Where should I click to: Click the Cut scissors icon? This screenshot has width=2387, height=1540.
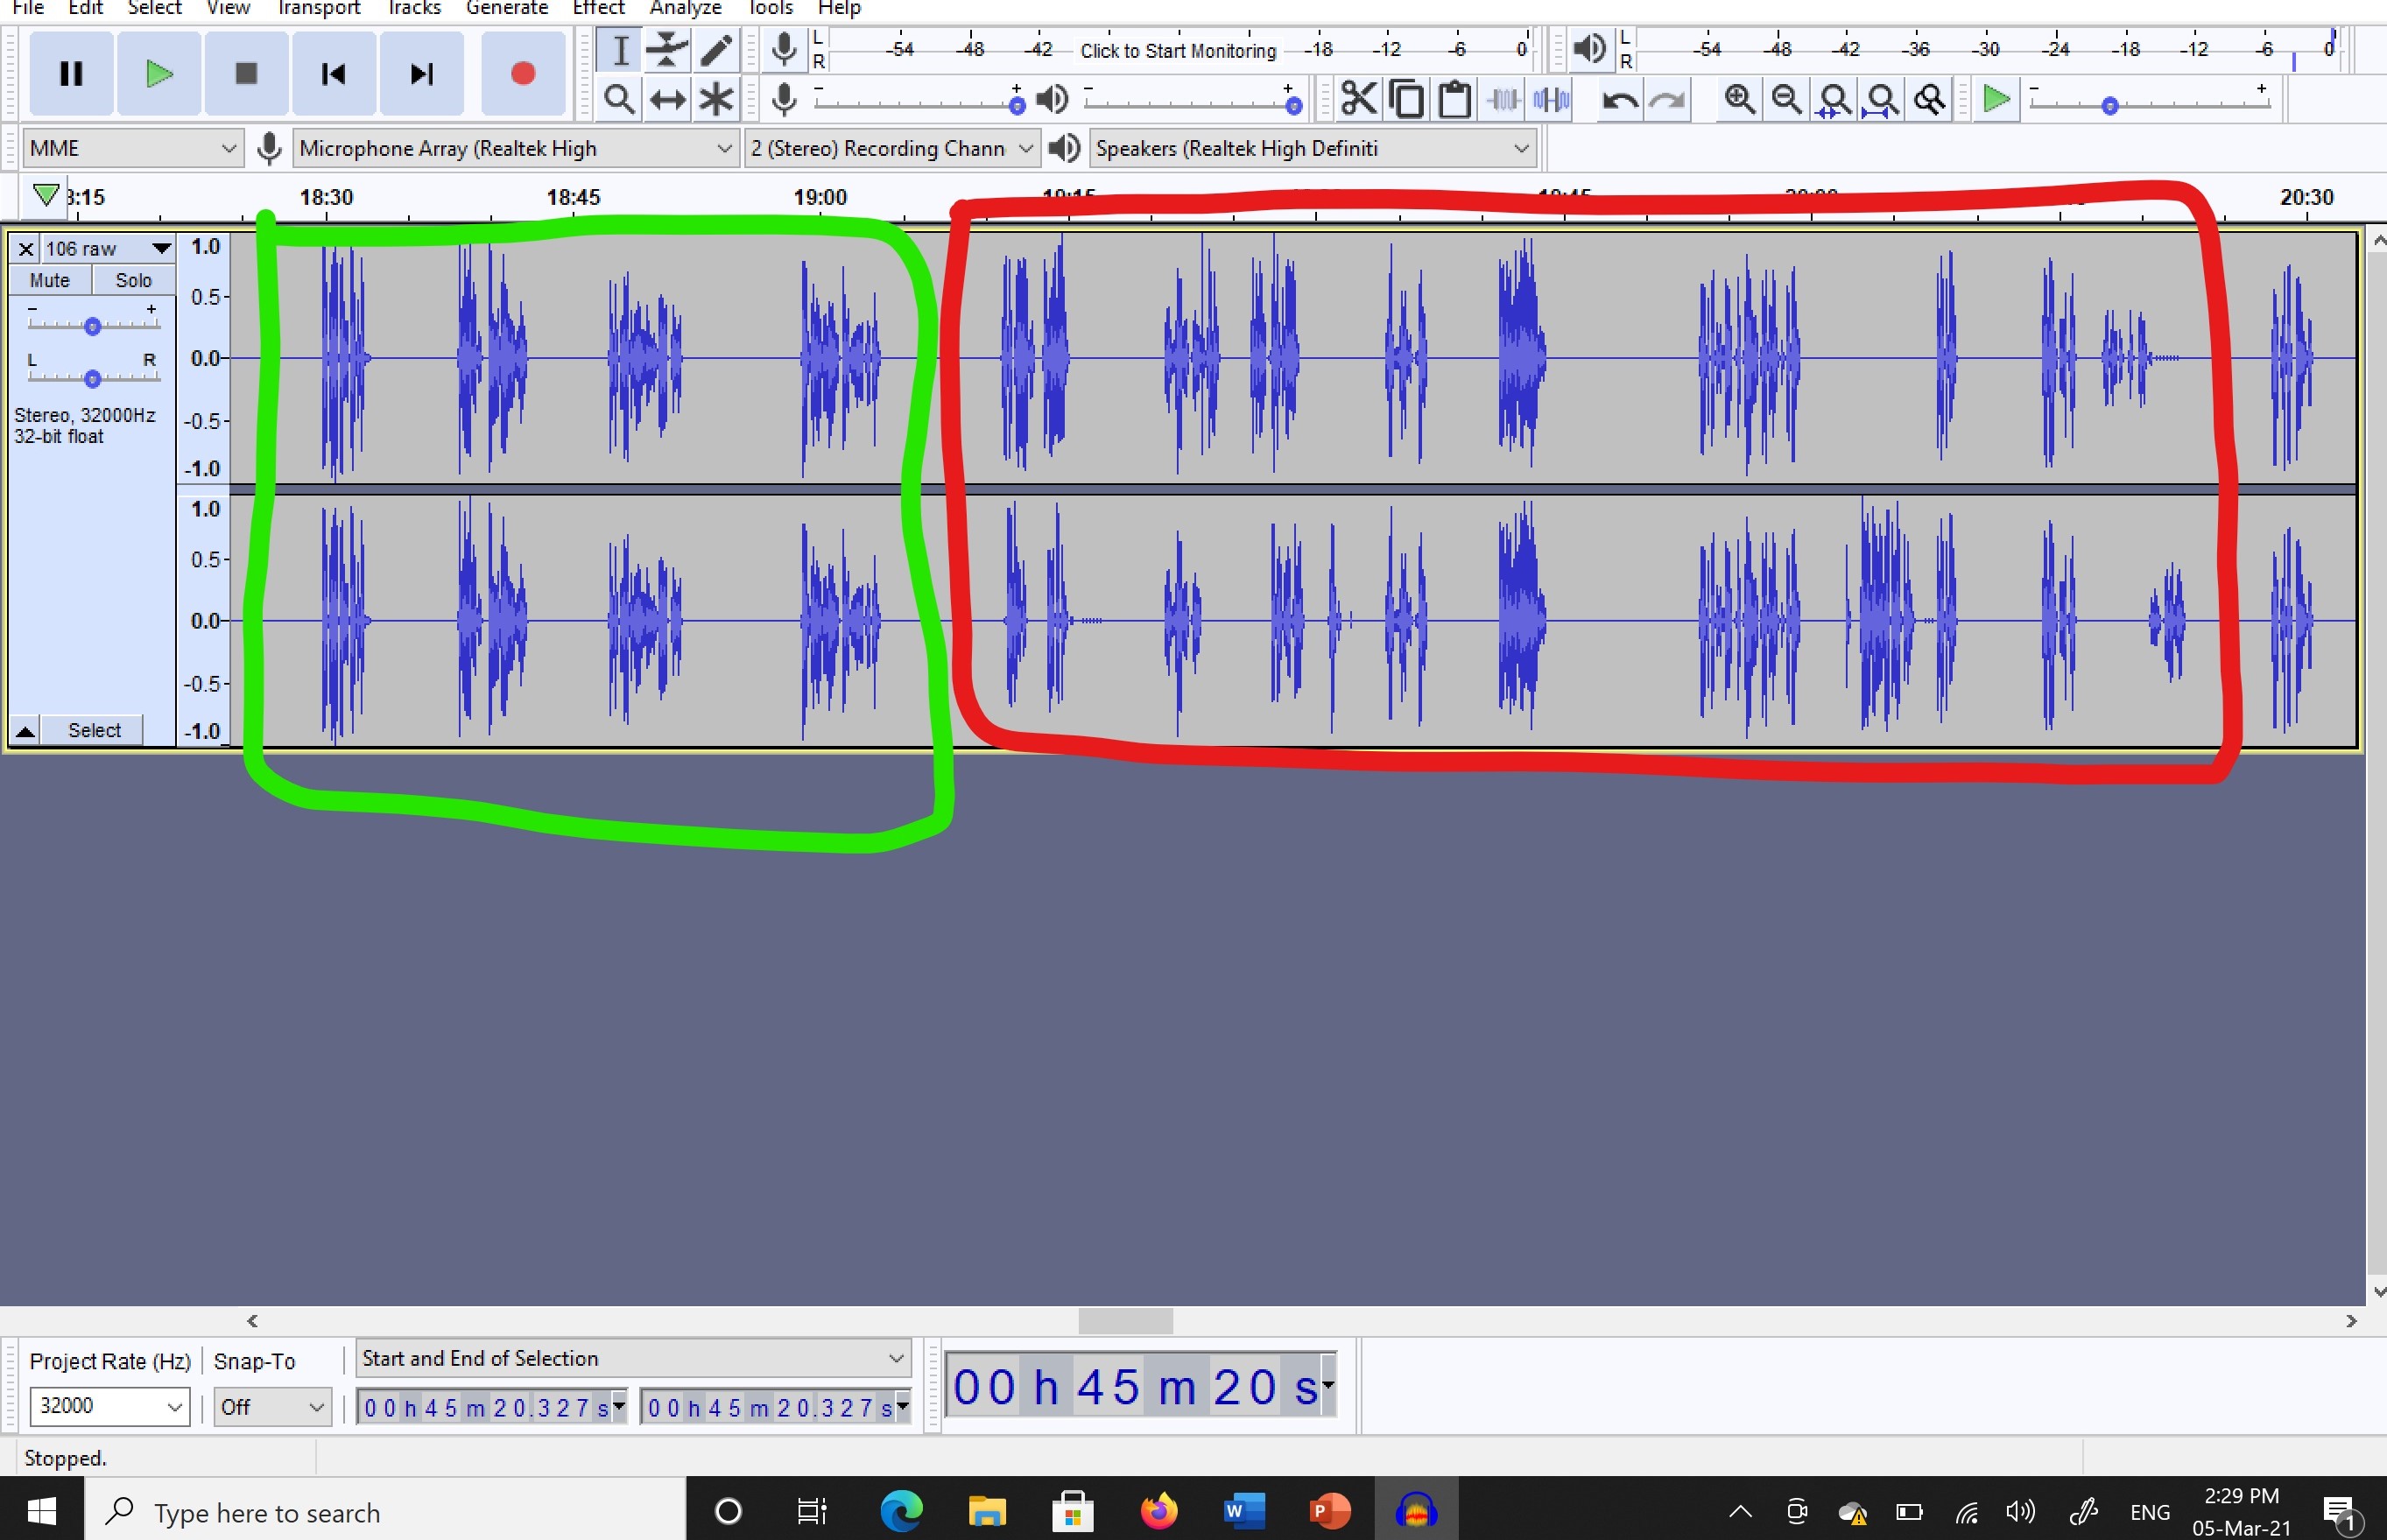tap(1358, 99)
